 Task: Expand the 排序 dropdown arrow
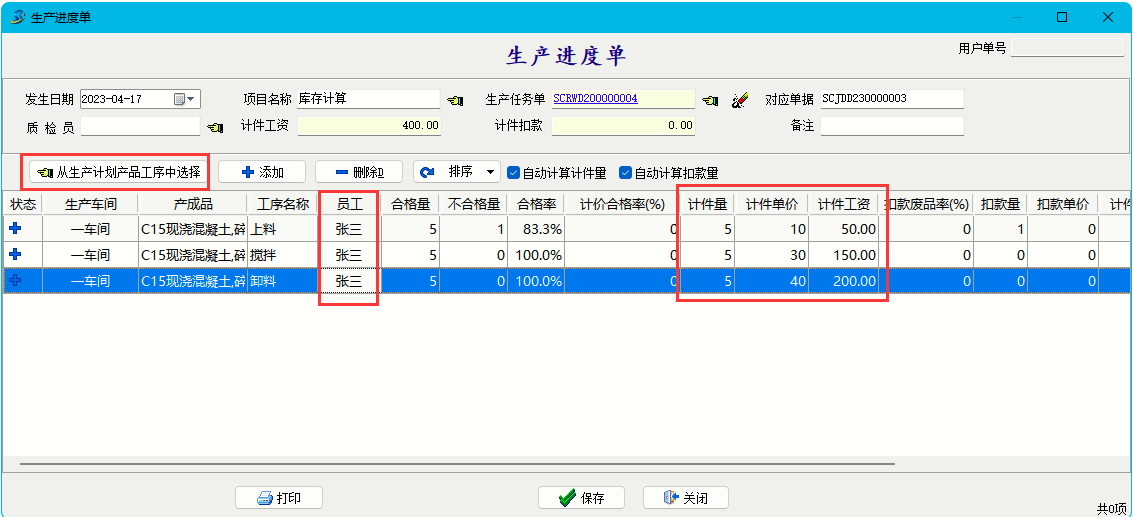point(490,172)
